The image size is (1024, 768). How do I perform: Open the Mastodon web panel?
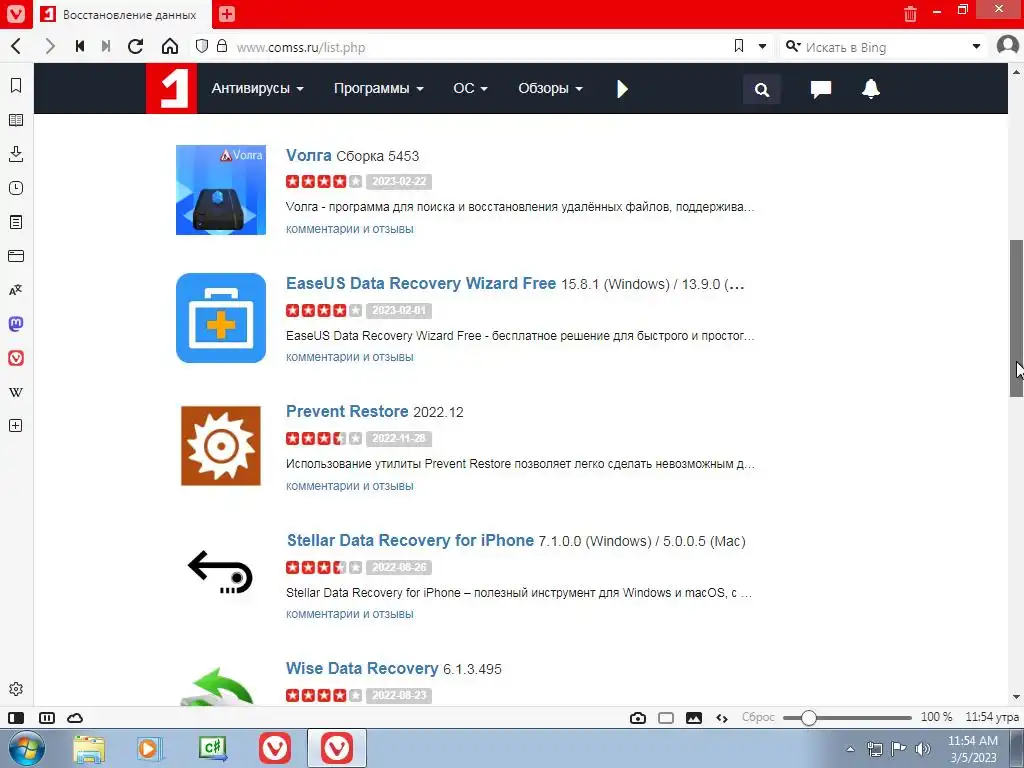click(x=16, y=324)
